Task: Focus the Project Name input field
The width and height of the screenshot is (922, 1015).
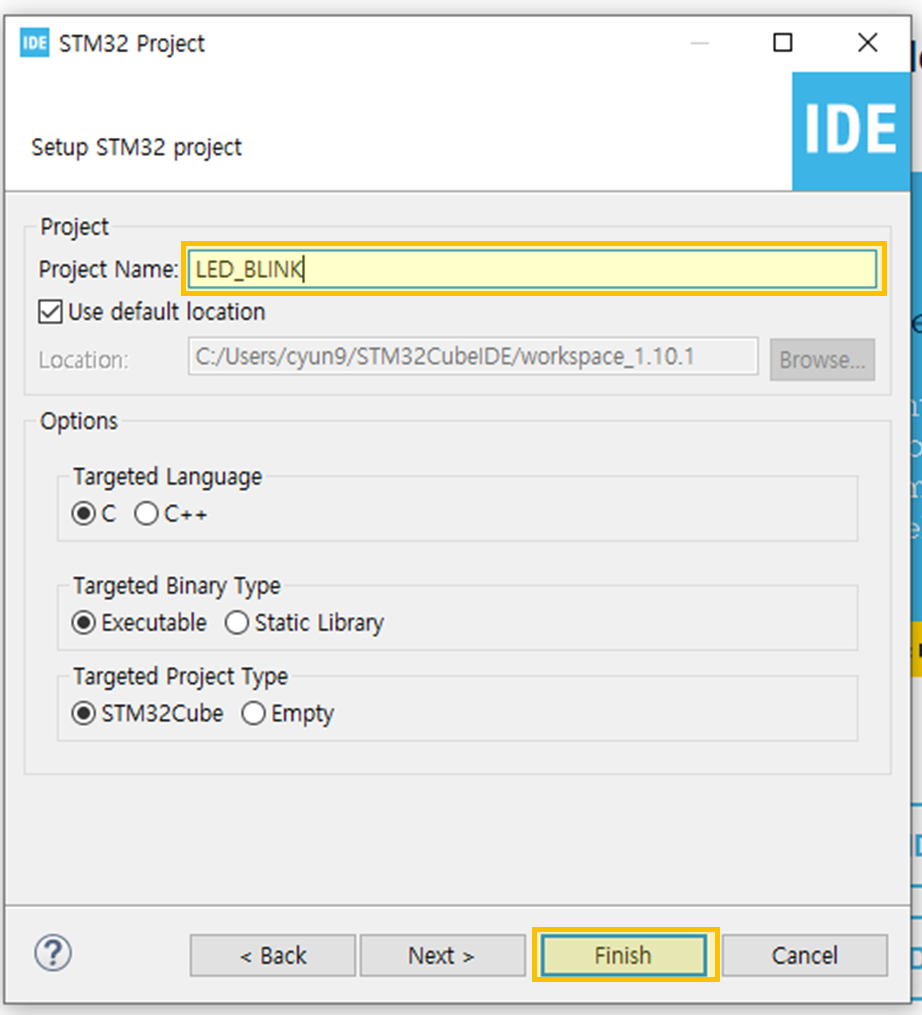Action: pyautogui.click(x=532, y=269)
